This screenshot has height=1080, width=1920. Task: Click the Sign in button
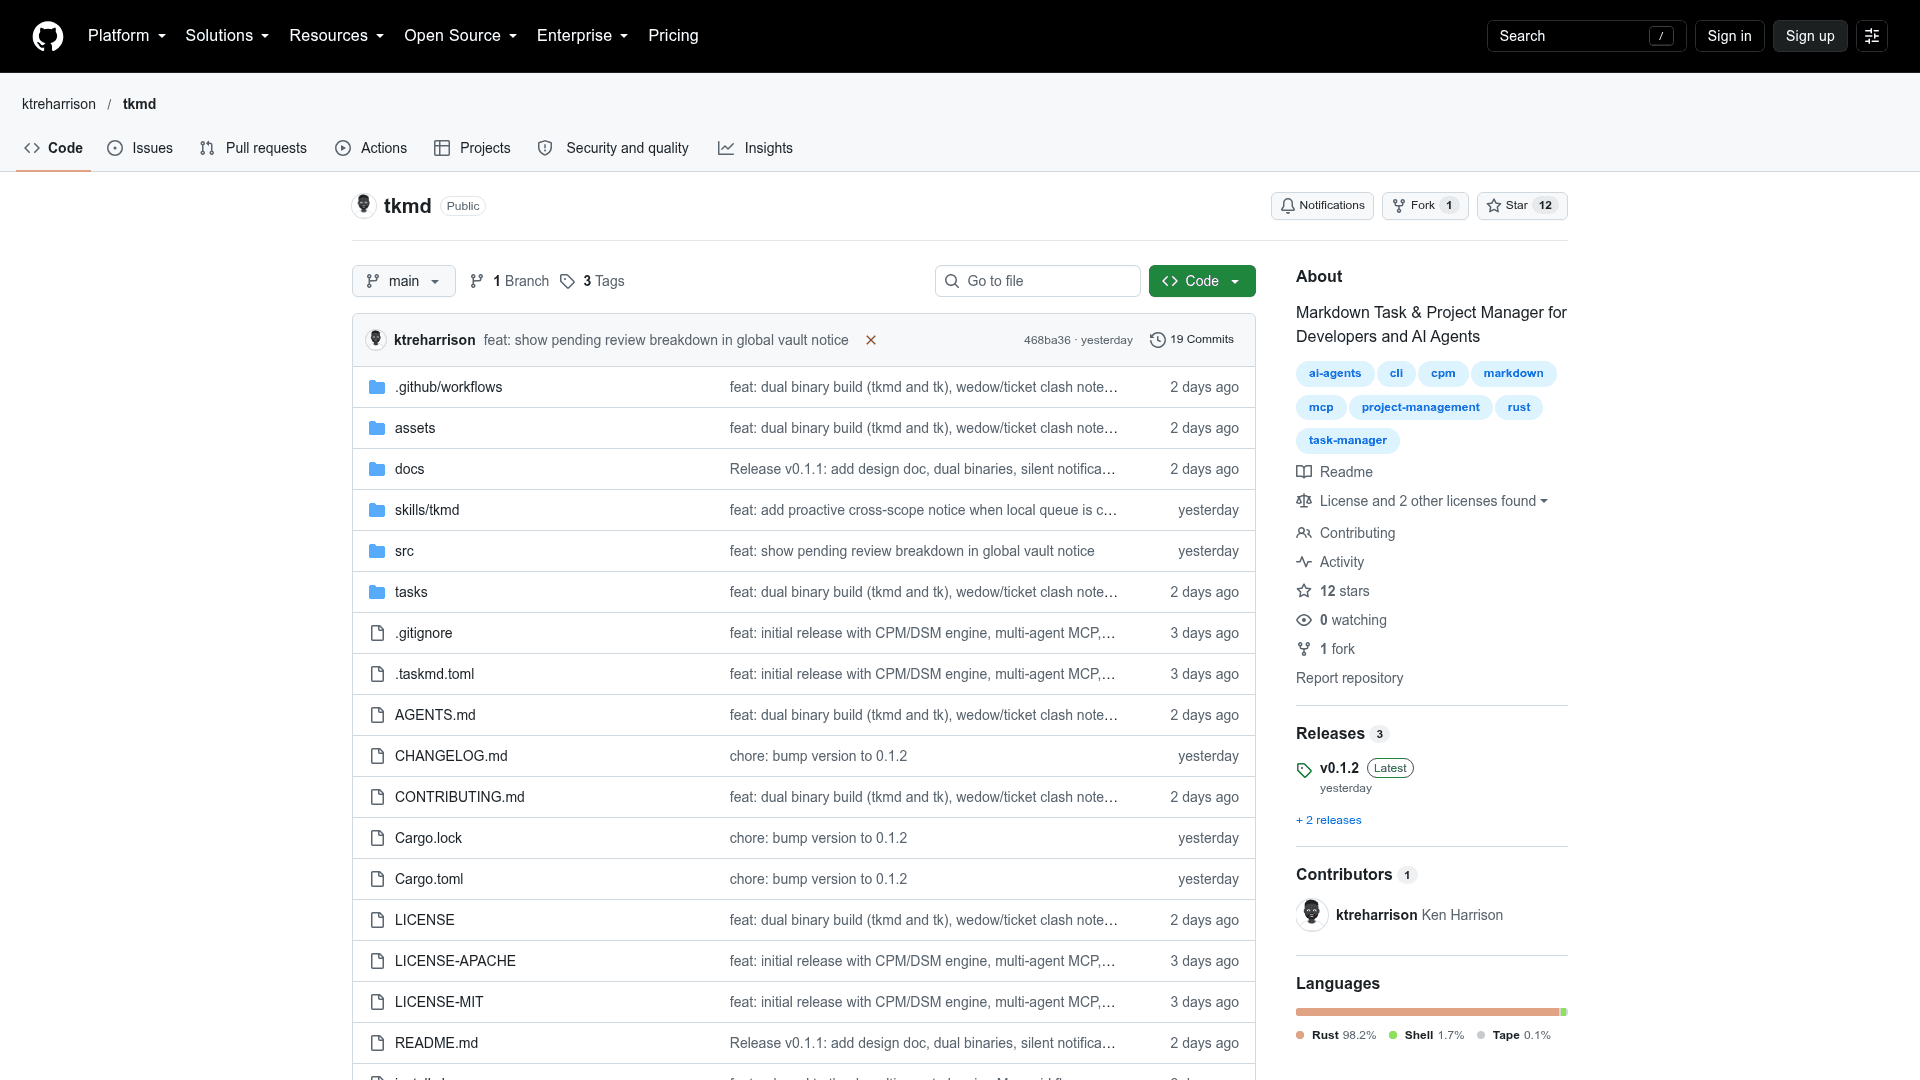[1729, 36]
